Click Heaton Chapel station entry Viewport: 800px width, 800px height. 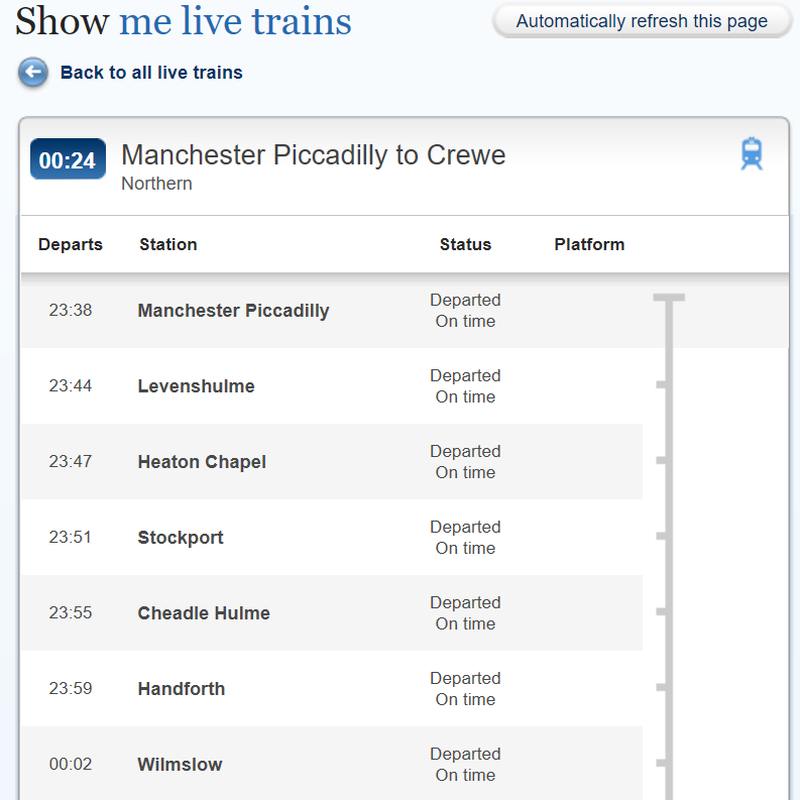[202, 462]
